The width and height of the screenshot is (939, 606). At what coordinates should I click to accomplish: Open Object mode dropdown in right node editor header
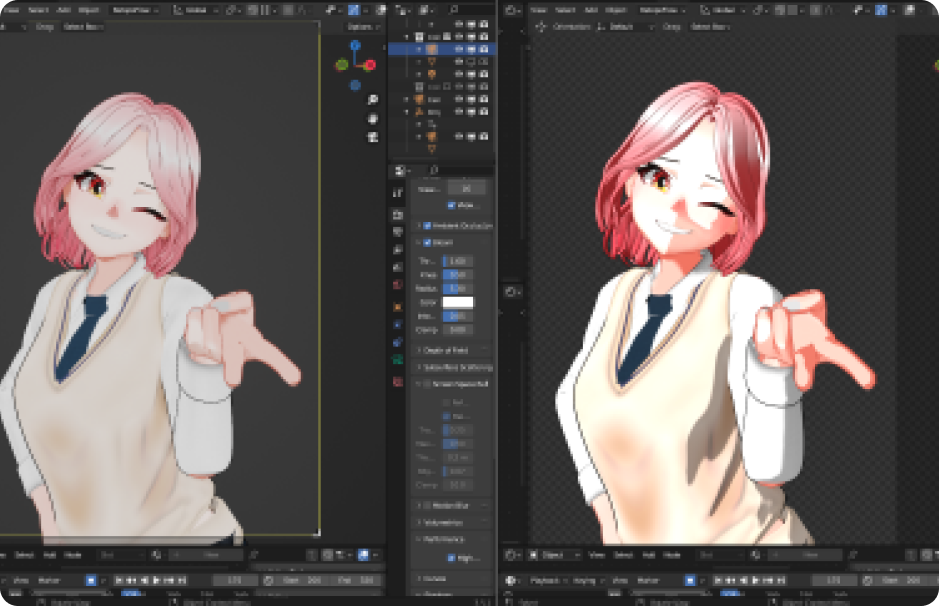(x=554, y=555)
